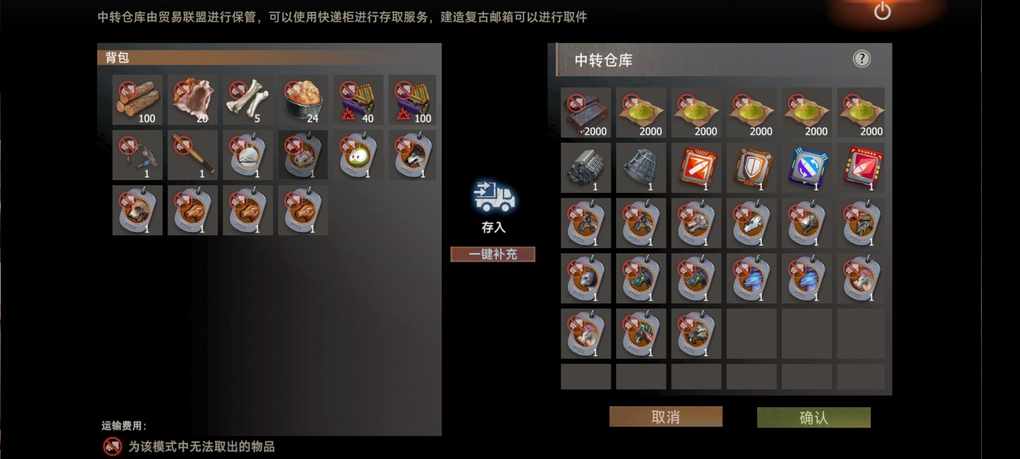This screenshot has width=1020, height=459.
Task: Select the yellow creature dog tag
Action: coord(358,155)
